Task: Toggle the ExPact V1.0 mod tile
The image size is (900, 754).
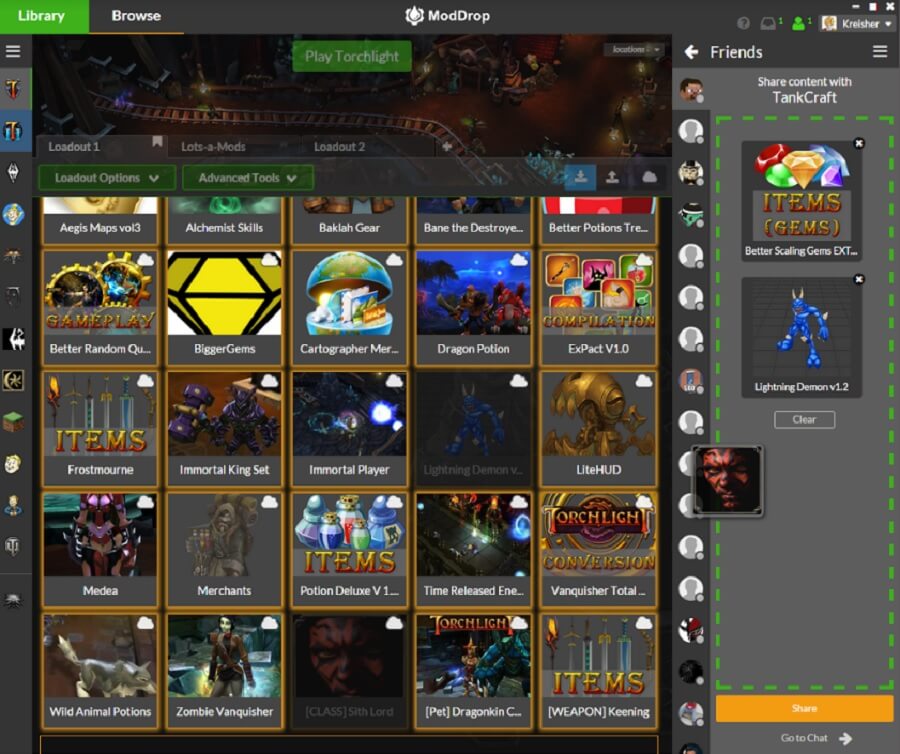Action: (598, 307)
